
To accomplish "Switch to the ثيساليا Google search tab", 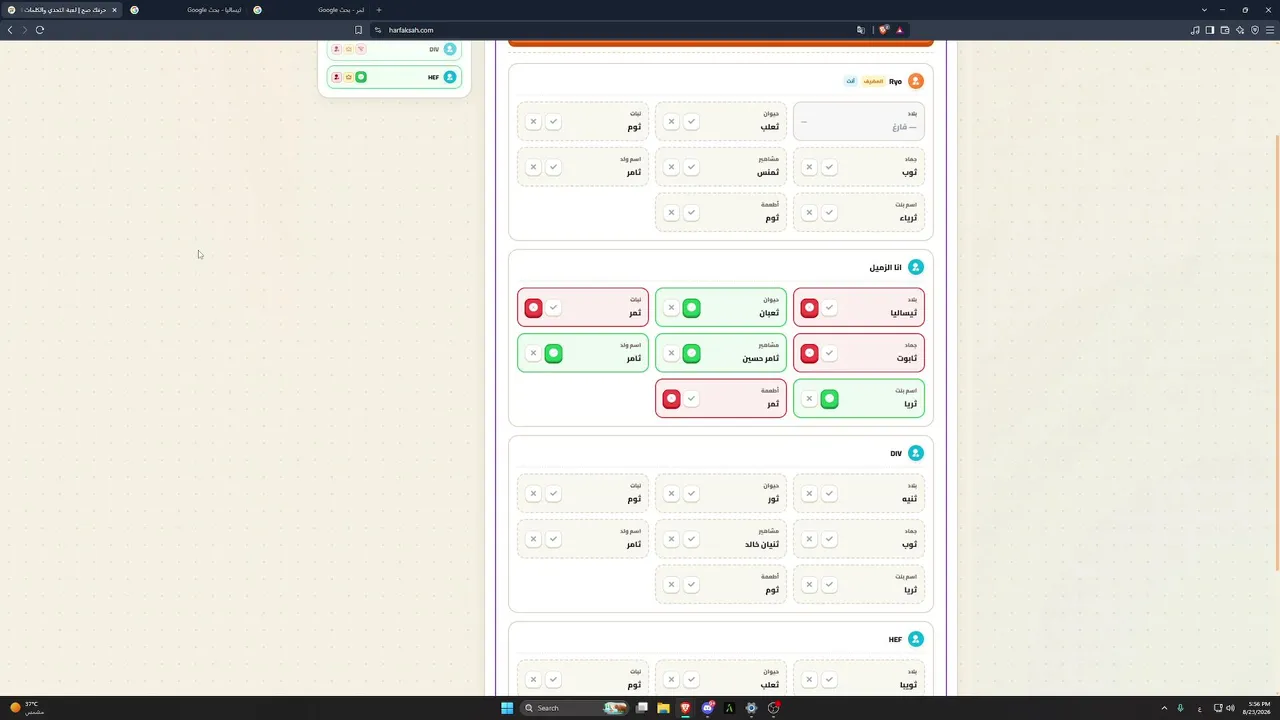I will tap(185, 10).
